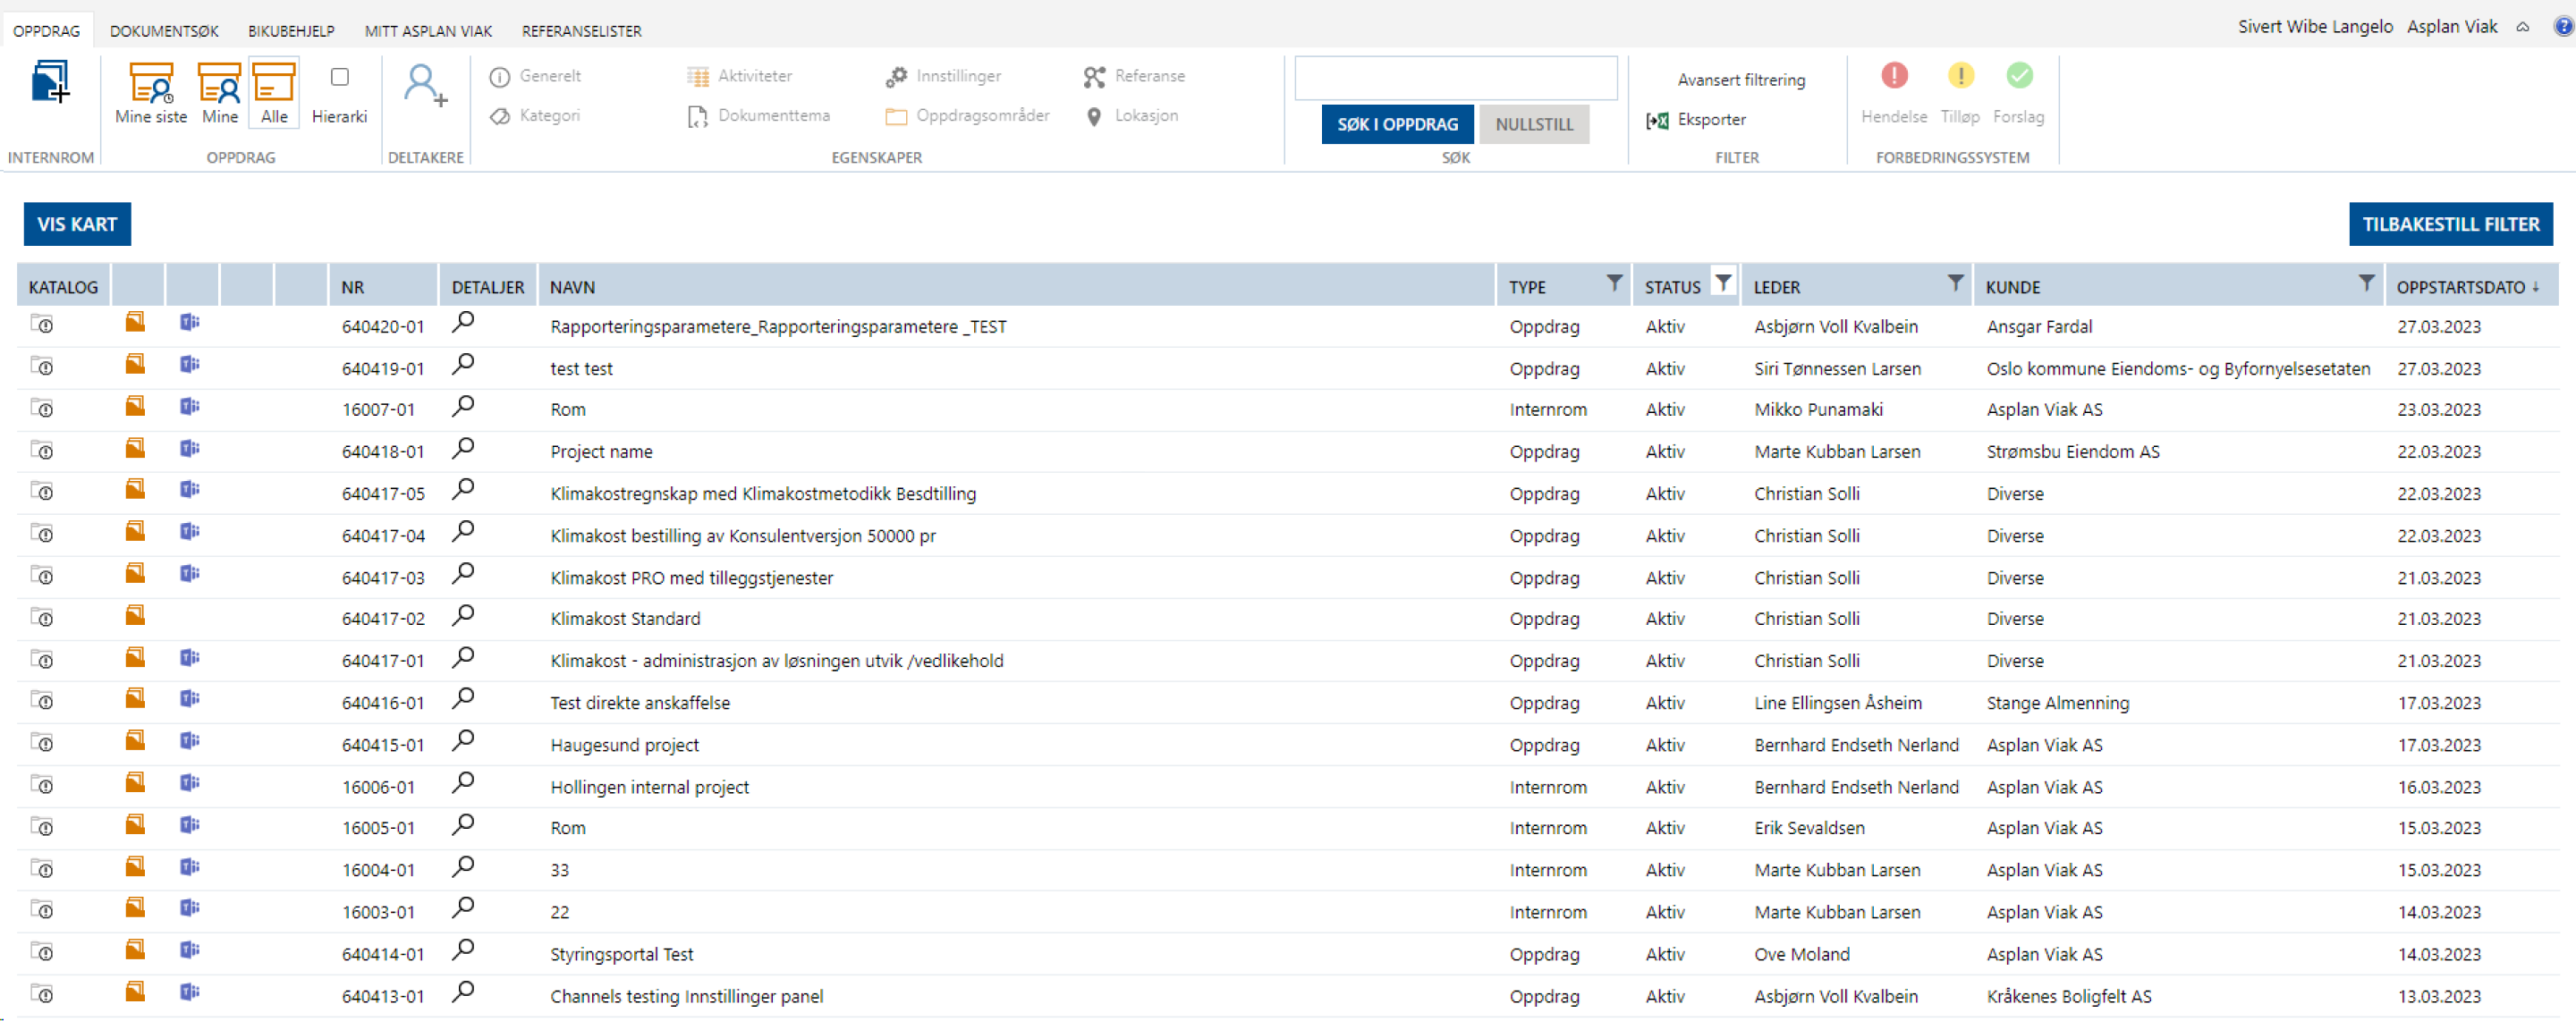This screenshot has height=1021, width=2576.
Task: Open details magnifier for 16003-01
Action: [463, 908]
